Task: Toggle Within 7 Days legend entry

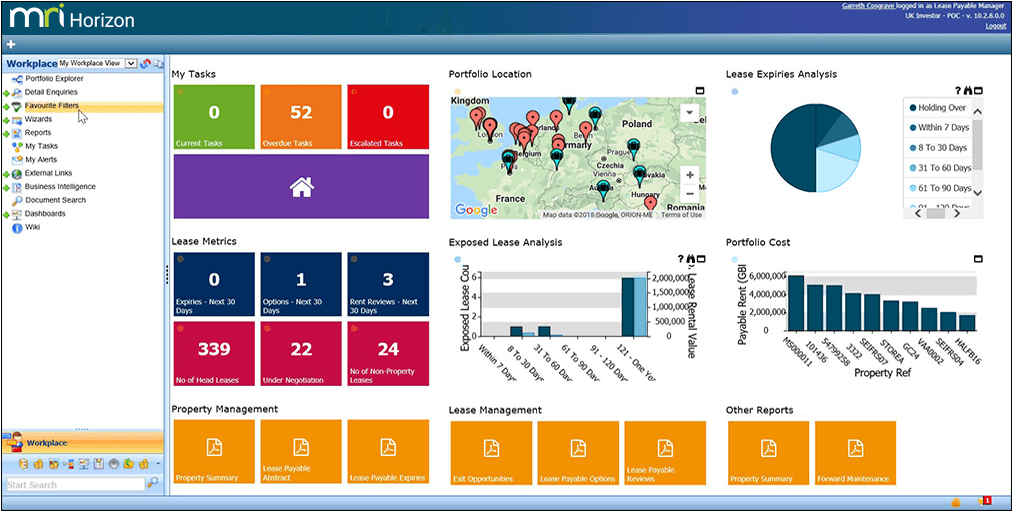Action: tap(939, 128)
